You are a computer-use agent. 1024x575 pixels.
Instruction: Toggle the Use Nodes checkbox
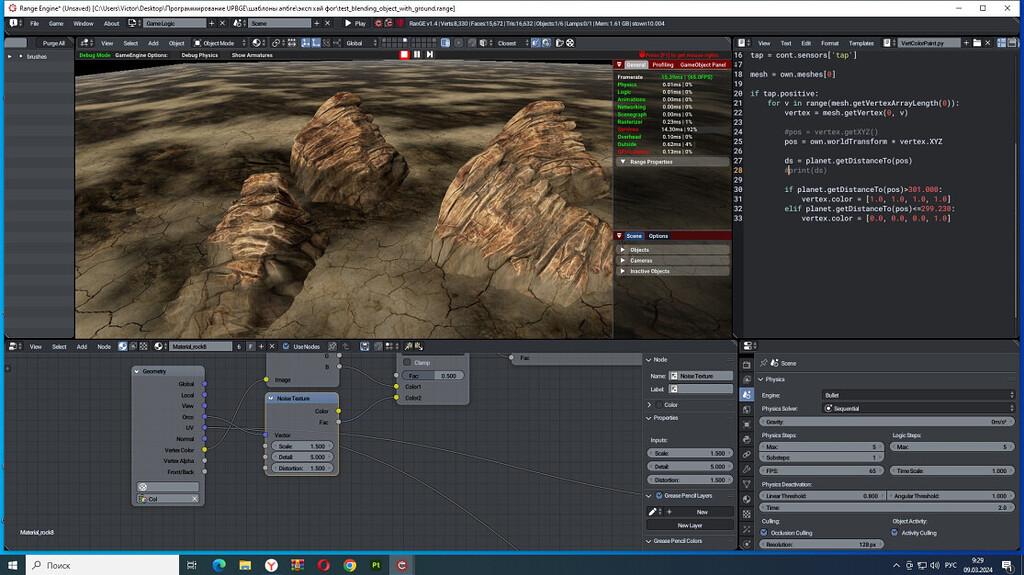(286, 346)
